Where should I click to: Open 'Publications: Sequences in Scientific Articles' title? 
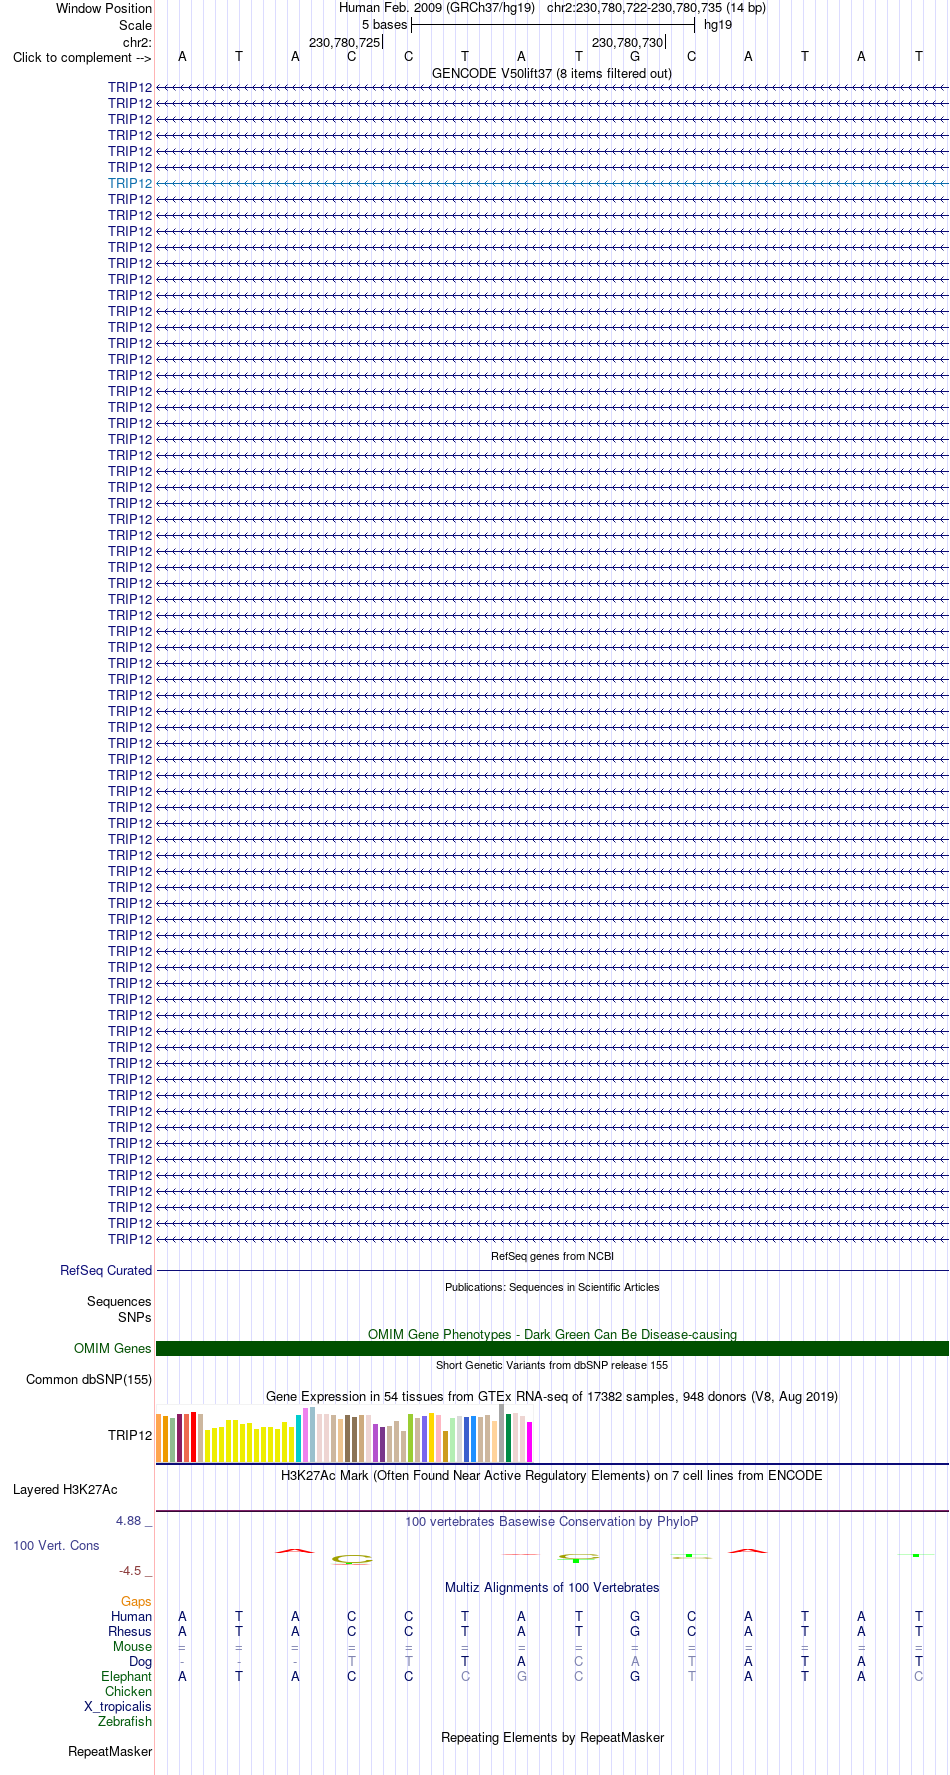coord(552,1287)
